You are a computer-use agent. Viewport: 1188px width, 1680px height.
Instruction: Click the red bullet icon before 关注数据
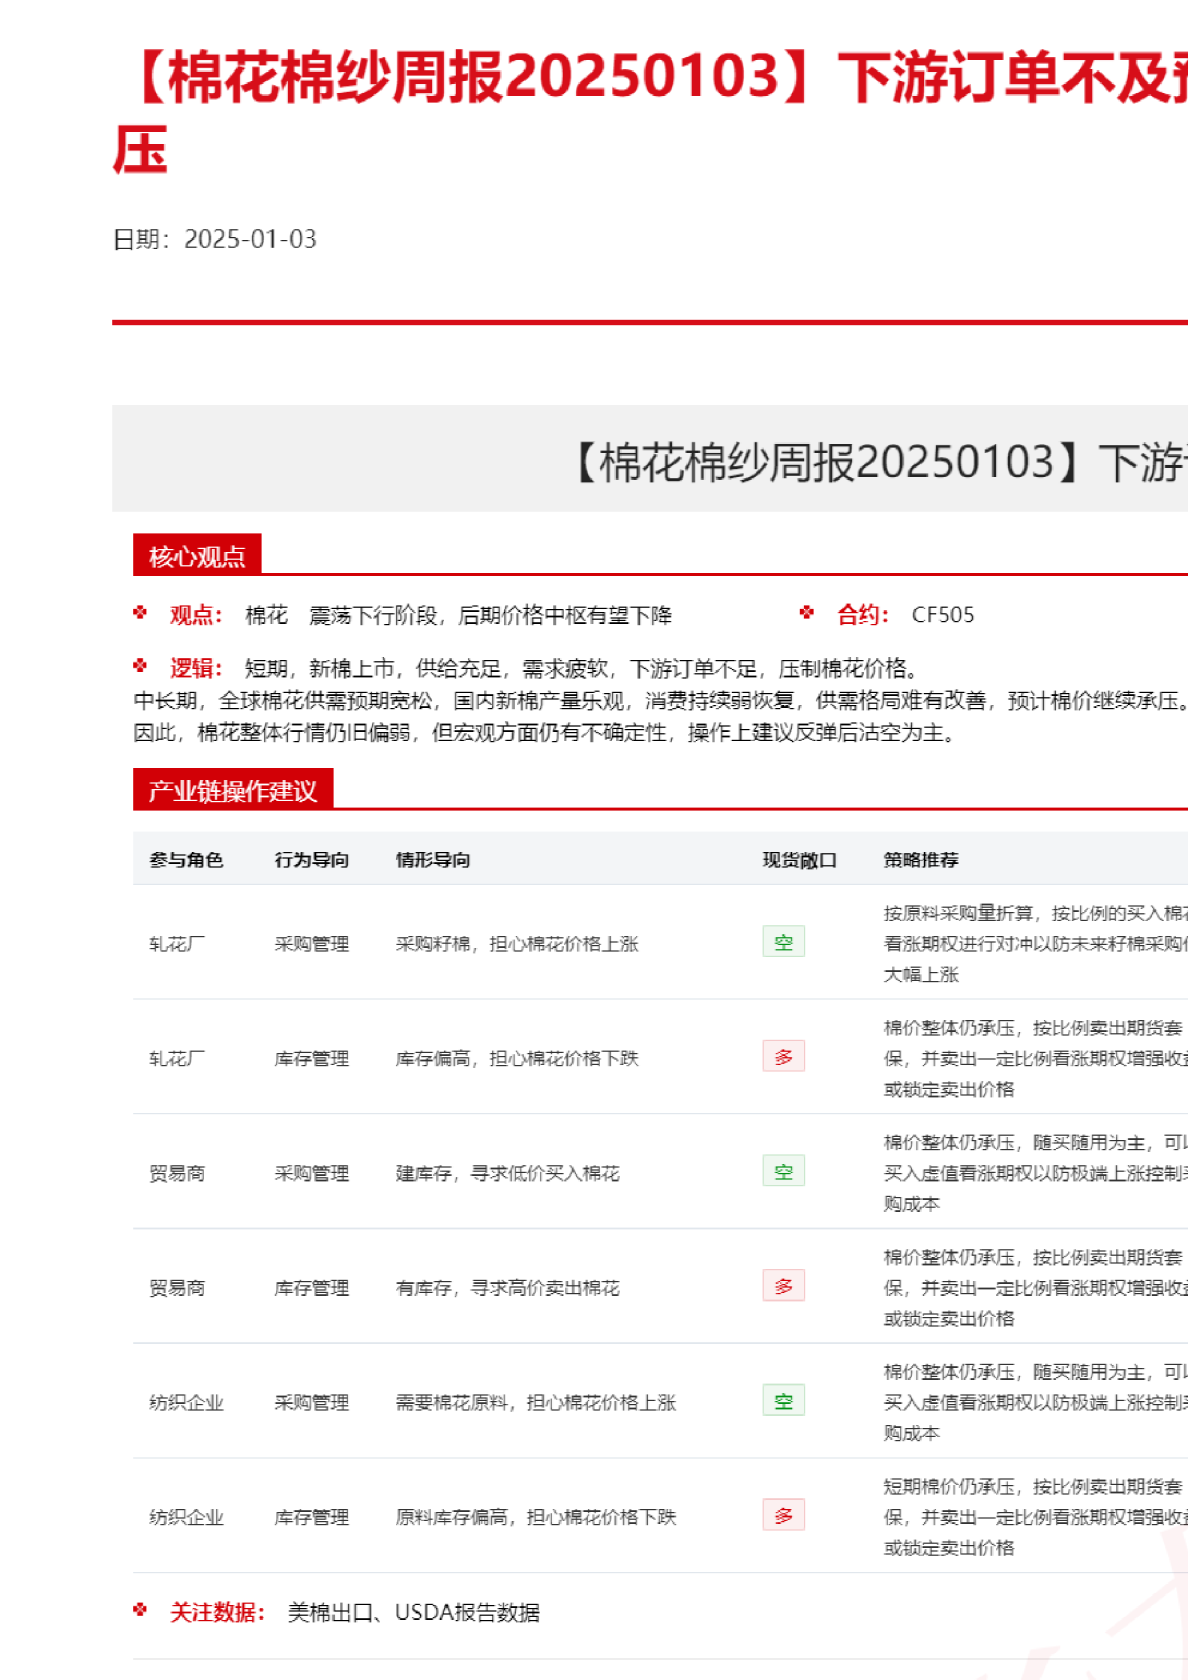(x=140, y=1610)
